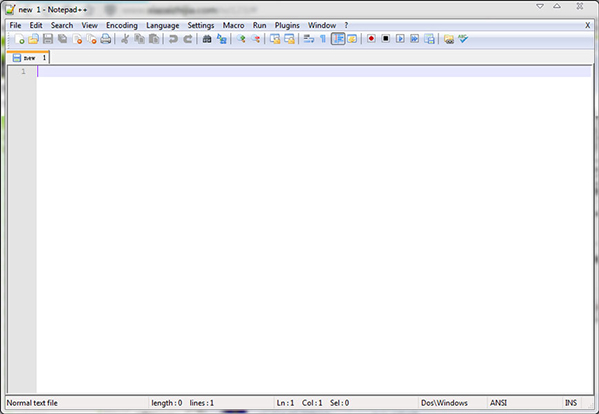The width and height of the screenshot is (599, 414).
Task: Open the Macro menu
Action: coord(233,25)
